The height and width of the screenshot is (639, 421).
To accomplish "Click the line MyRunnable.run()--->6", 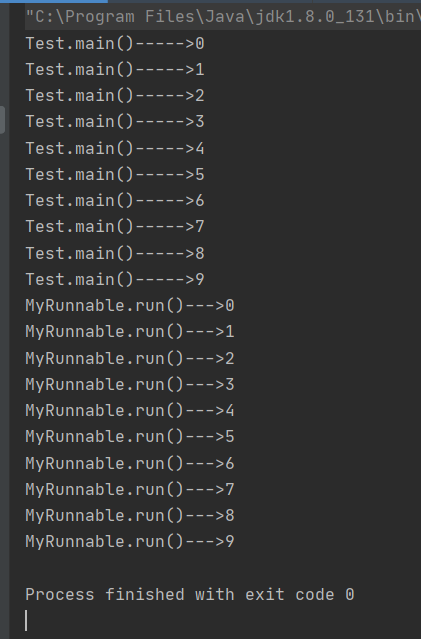I will [130, 464].
